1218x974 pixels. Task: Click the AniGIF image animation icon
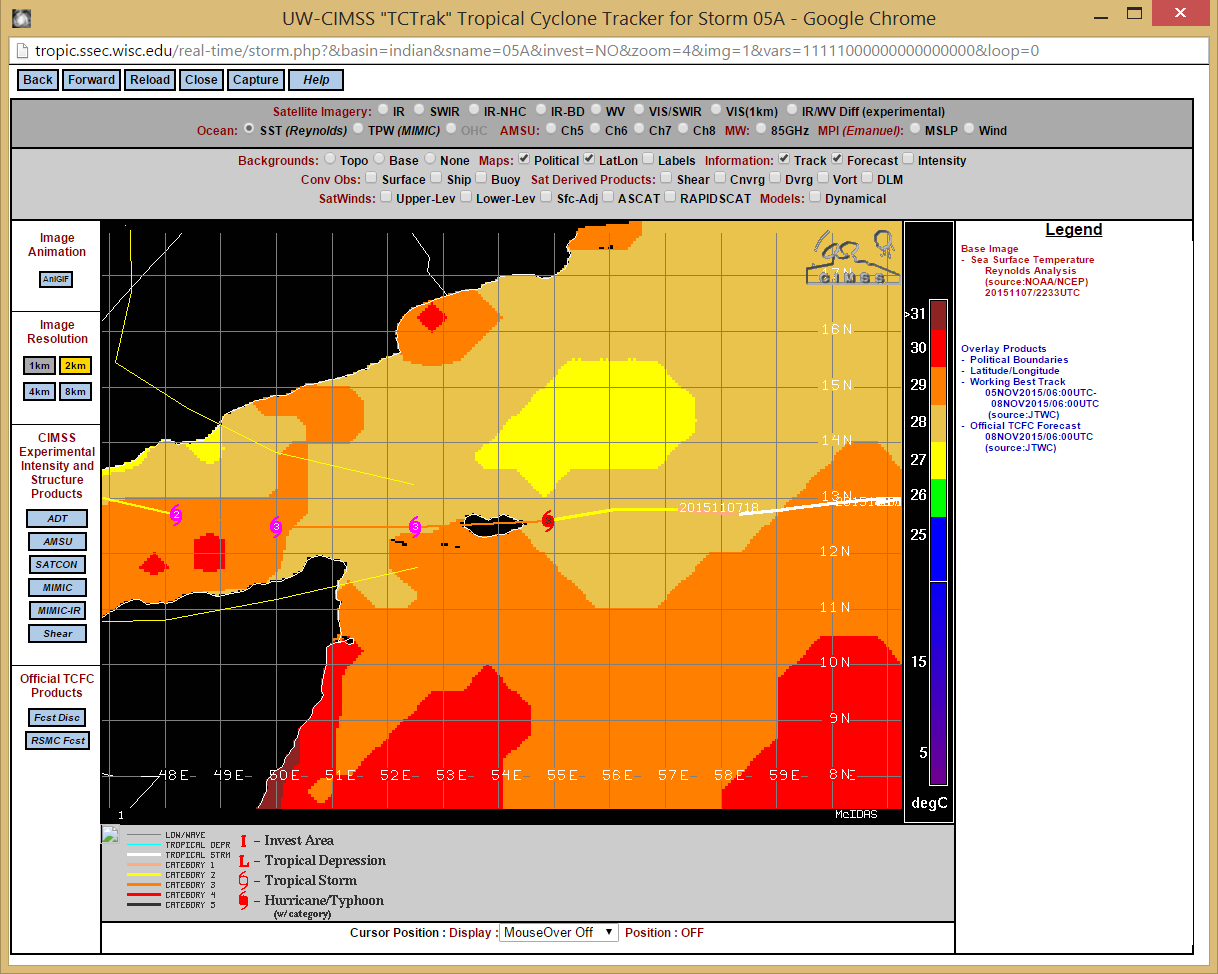coord(56,279)
